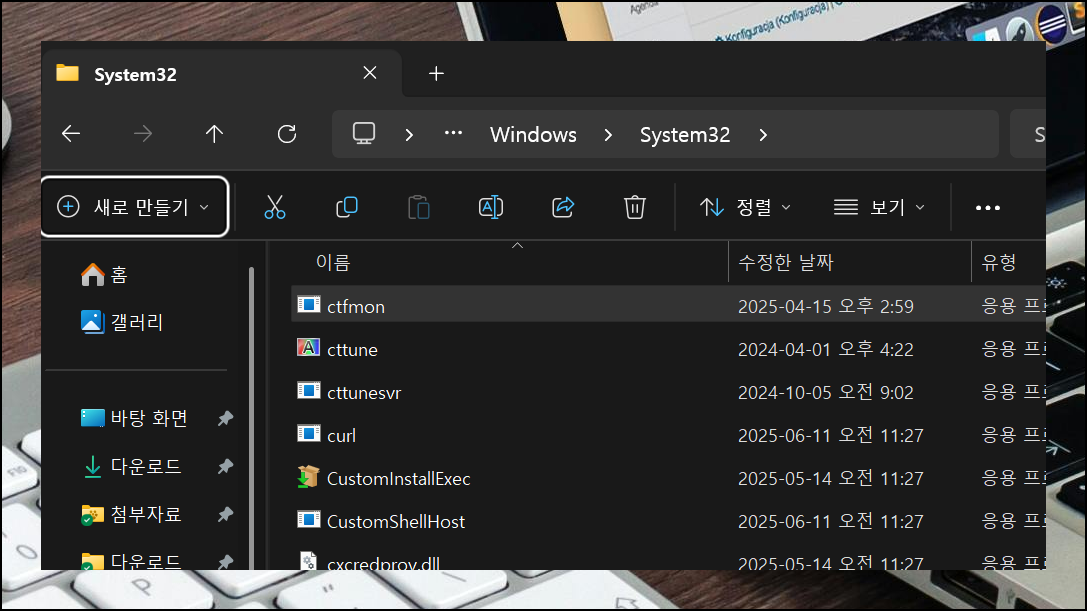Click the Share icon in toolbar
This screenshot has height=611, width=1087.
(x=563, y=207)
